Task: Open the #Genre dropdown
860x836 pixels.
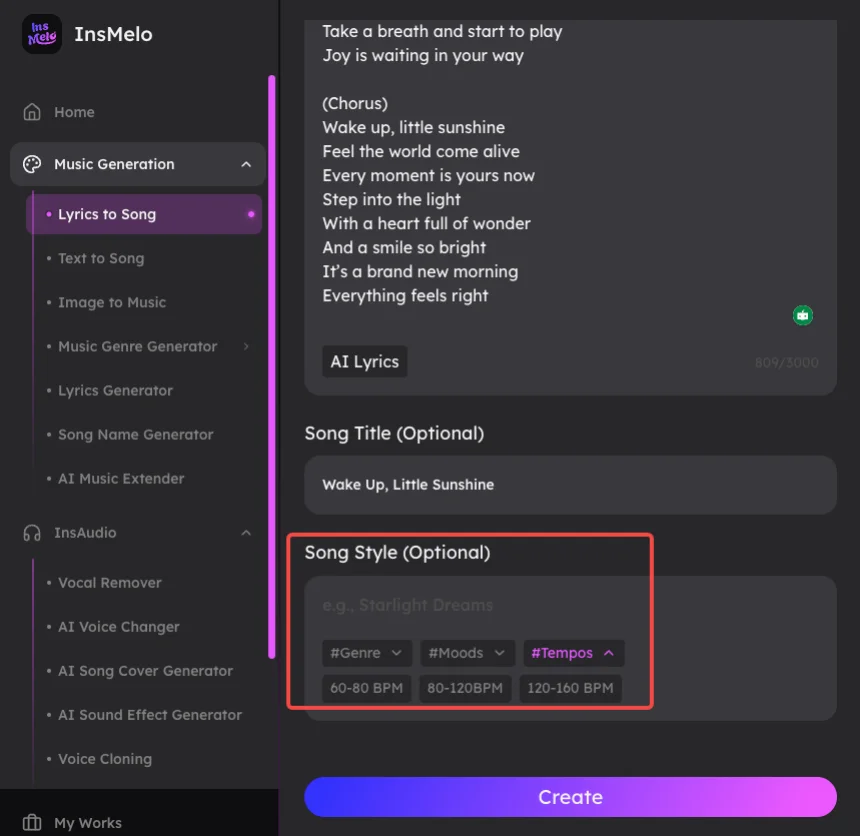Action: [x=366, y=652]
